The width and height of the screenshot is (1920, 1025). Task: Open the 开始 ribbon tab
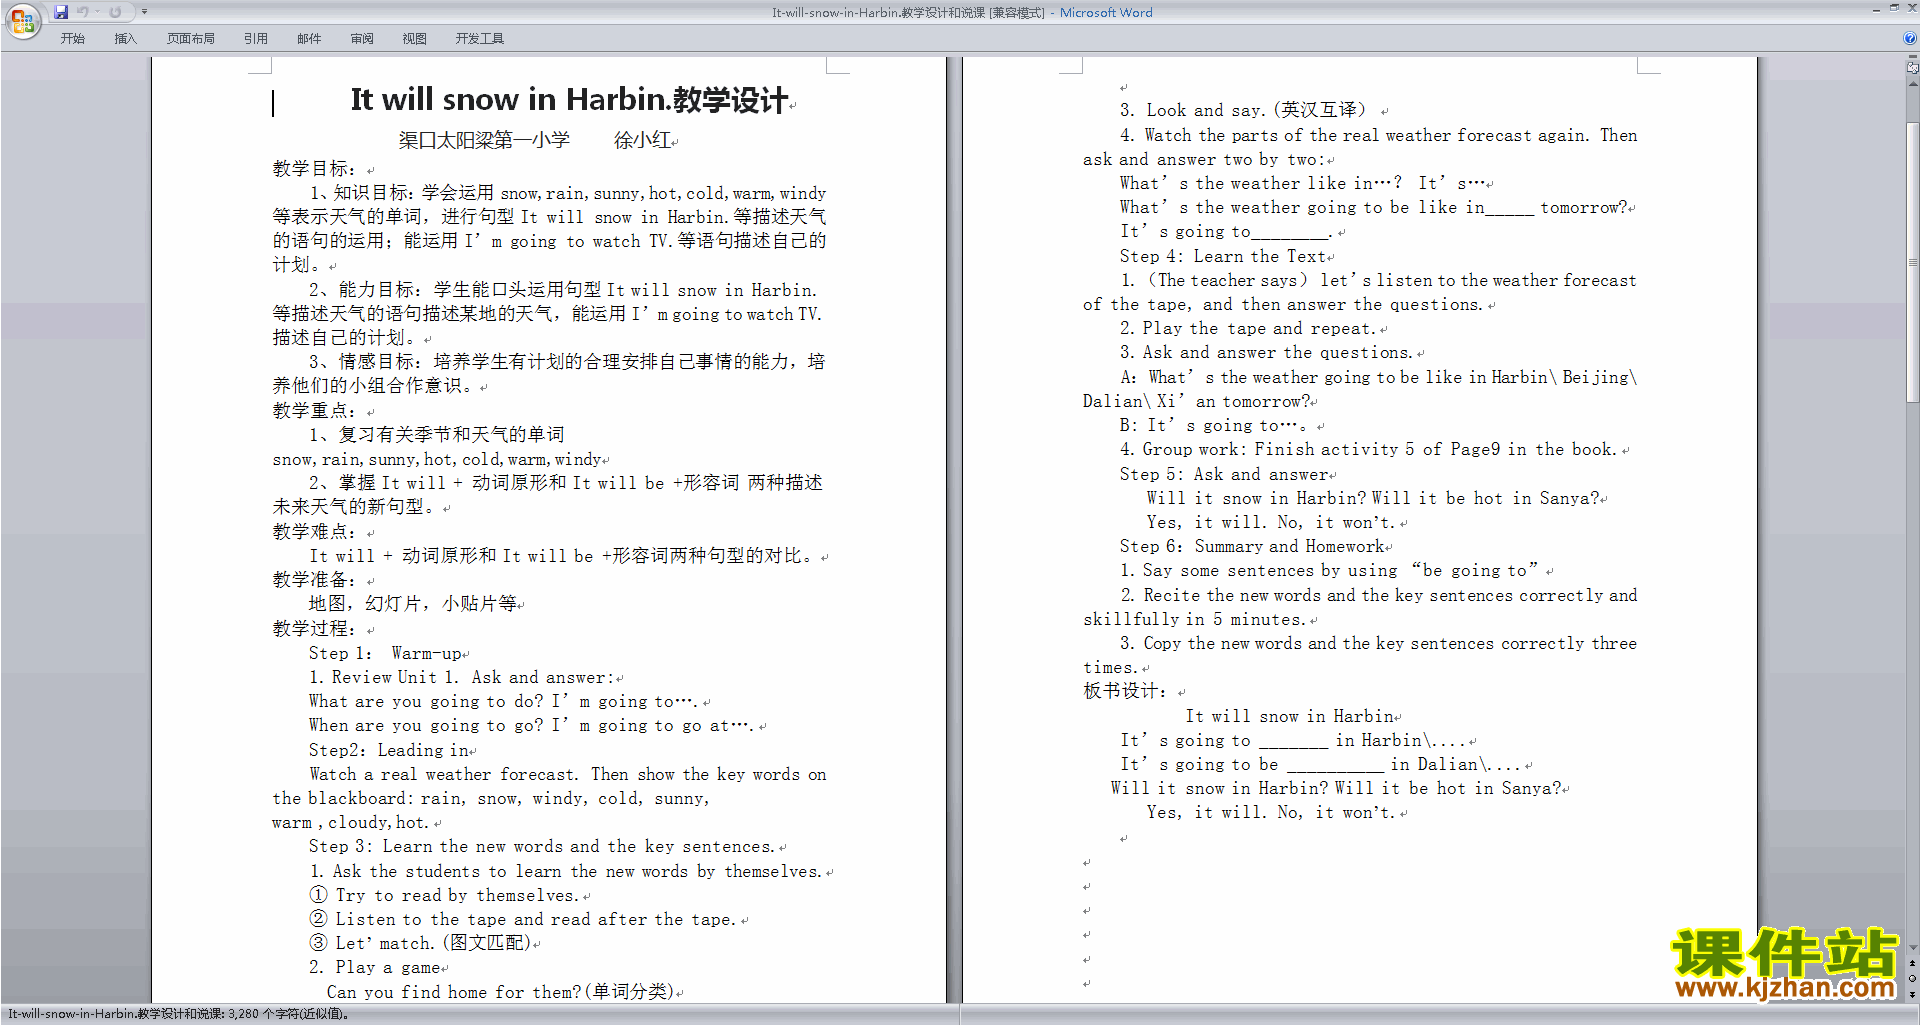coord(72,39)
